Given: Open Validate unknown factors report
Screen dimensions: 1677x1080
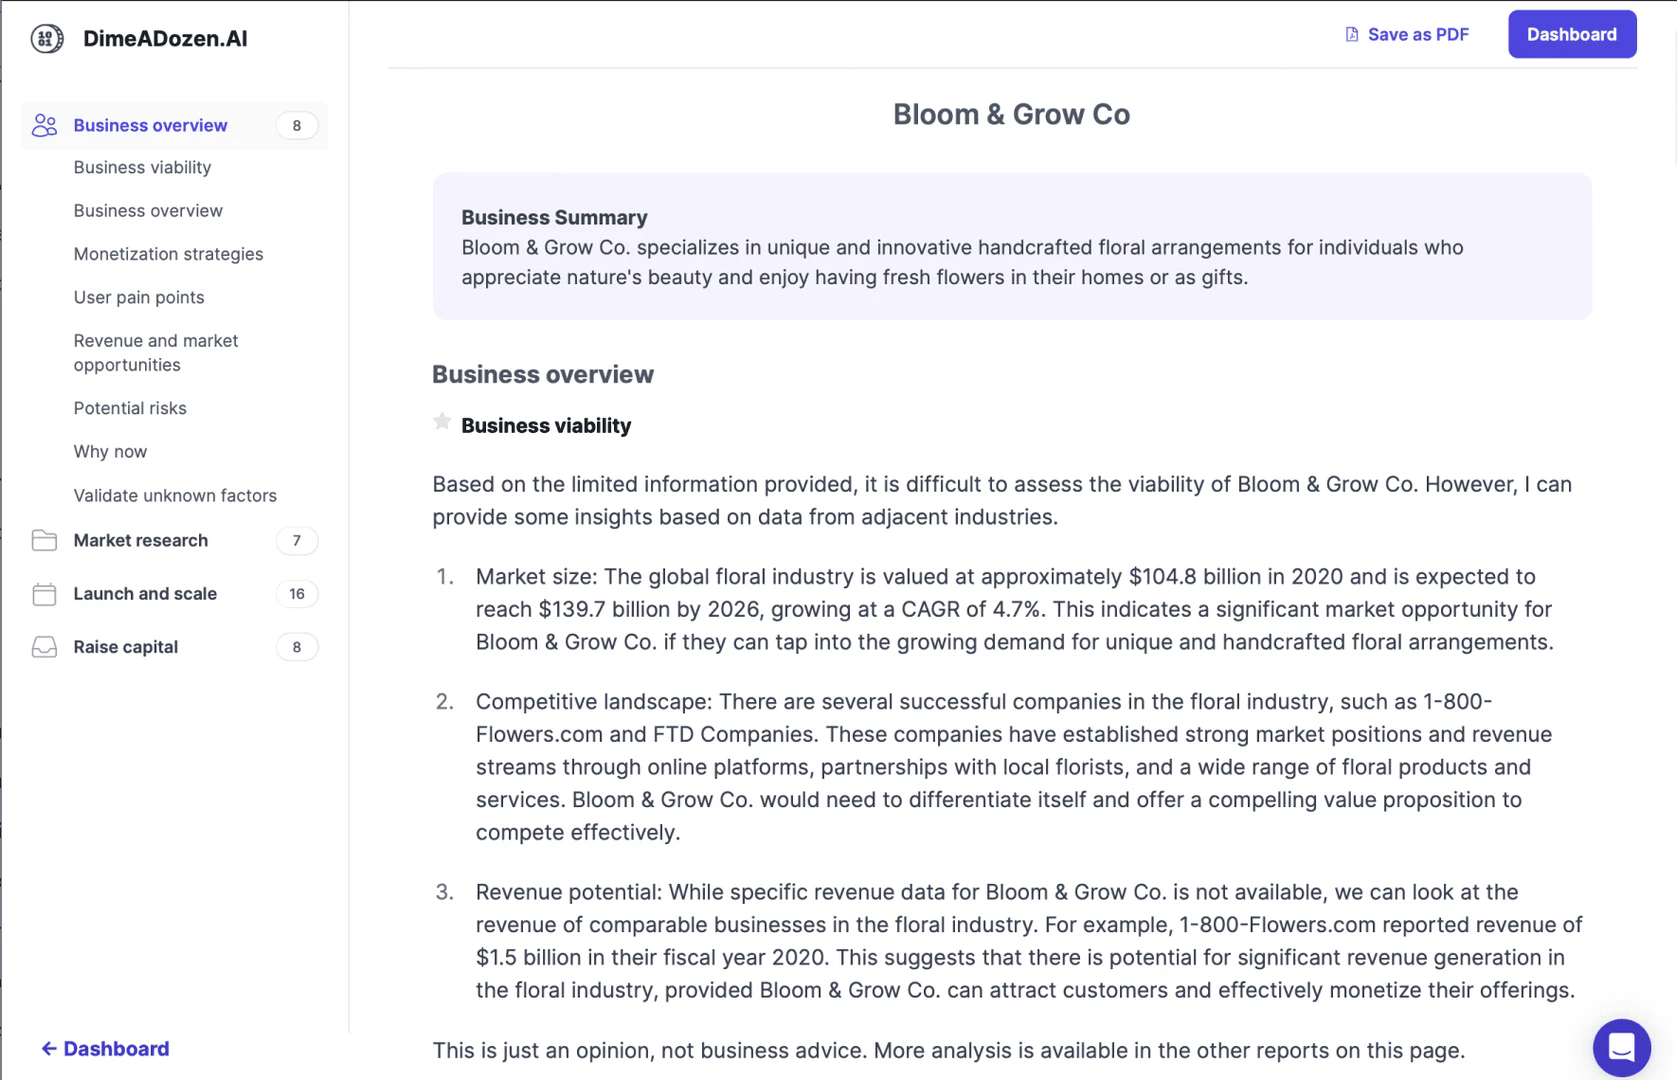Looking at the screenshot, I should [175, 496].
